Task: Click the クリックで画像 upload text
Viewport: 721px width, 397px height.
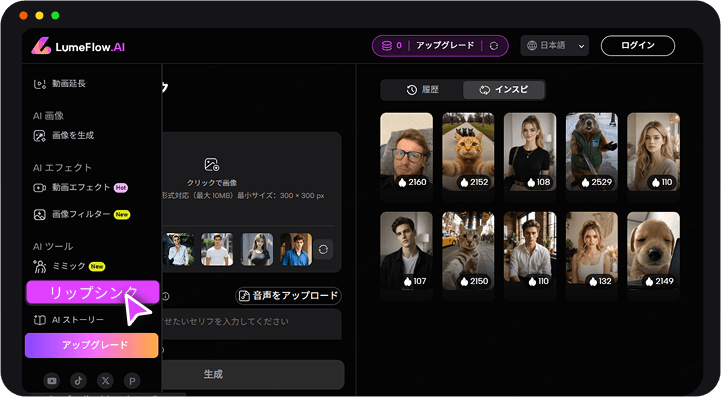Action: coord(212,183)
